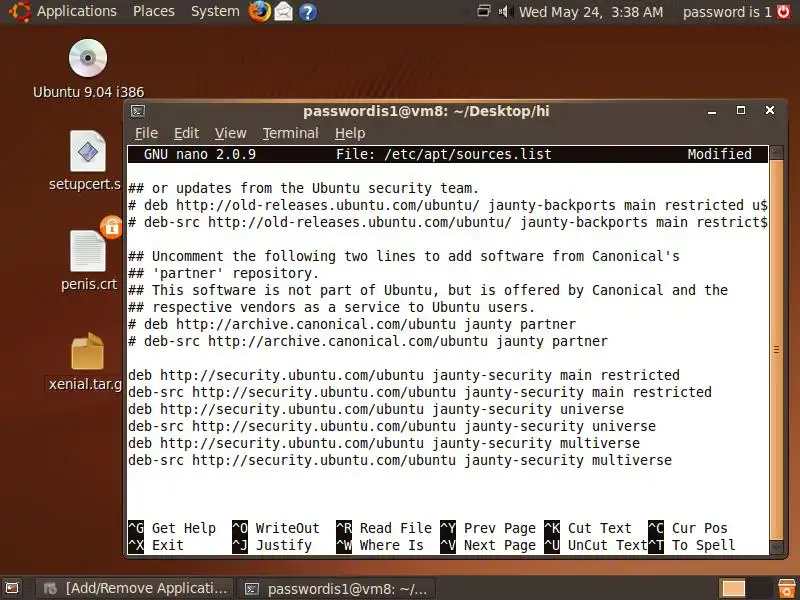Click the '^G Get Help' nano shortcut
Image resolution: width=800 pixels, height=600 pixels.
(172, 528)
